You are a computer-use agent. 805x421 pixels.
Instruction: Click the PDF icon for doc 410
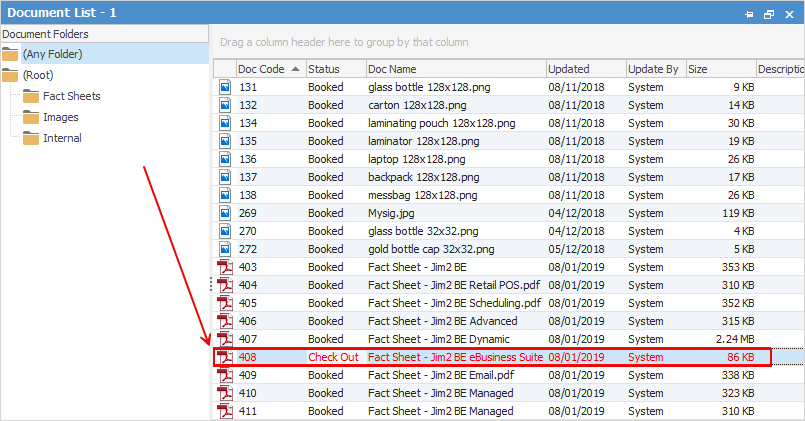(x=225, y=393)
